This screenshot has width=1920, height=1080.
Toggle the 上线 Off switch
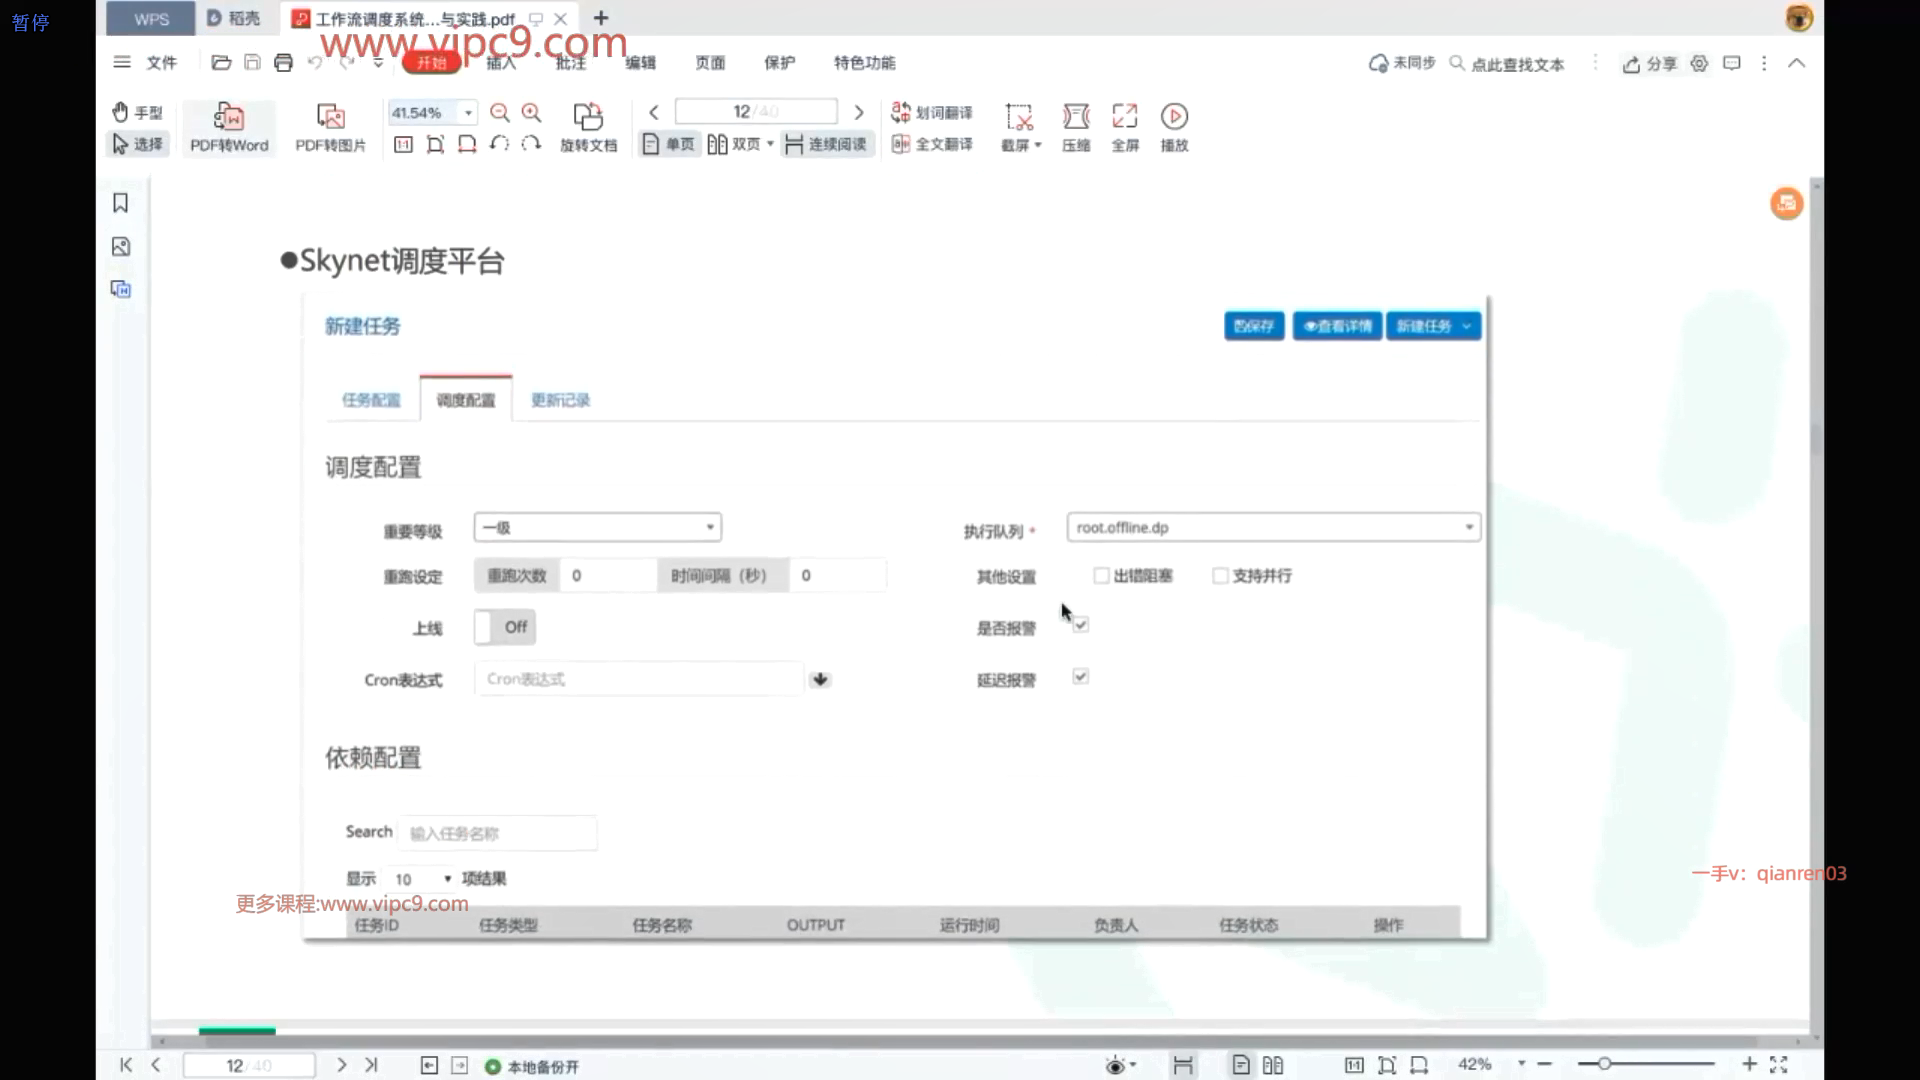(x=505, y=627)
